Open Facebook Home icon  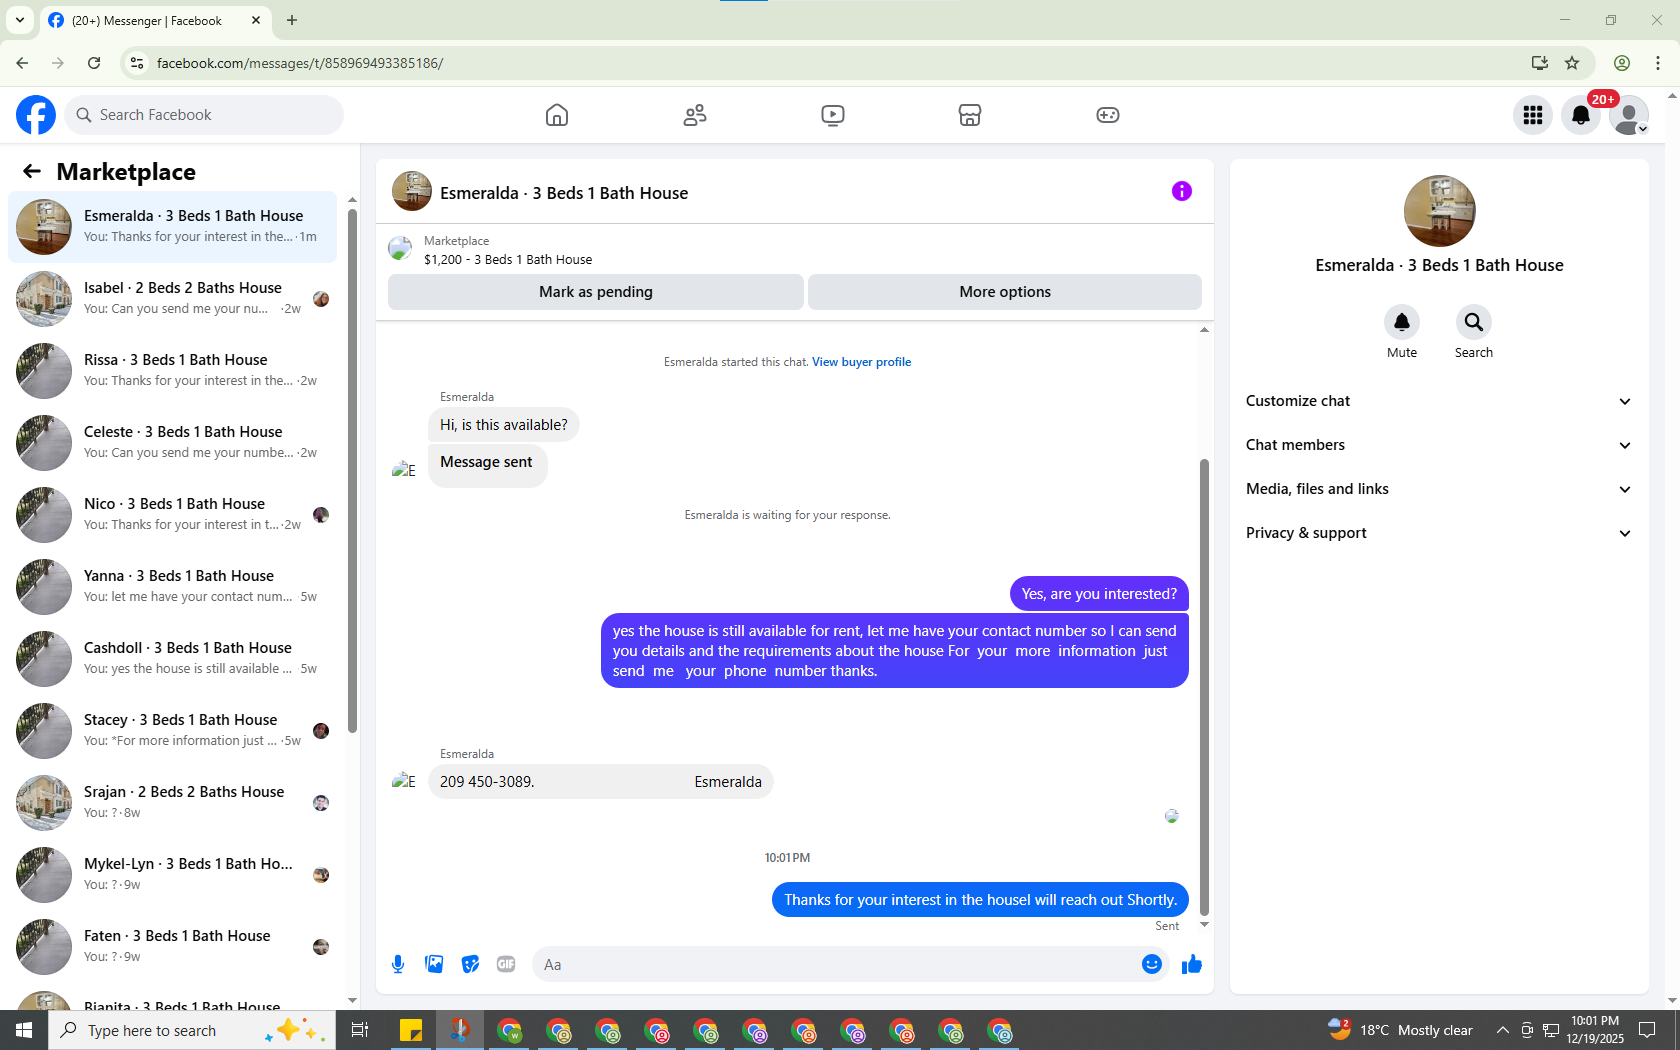[x=557, y=115]
